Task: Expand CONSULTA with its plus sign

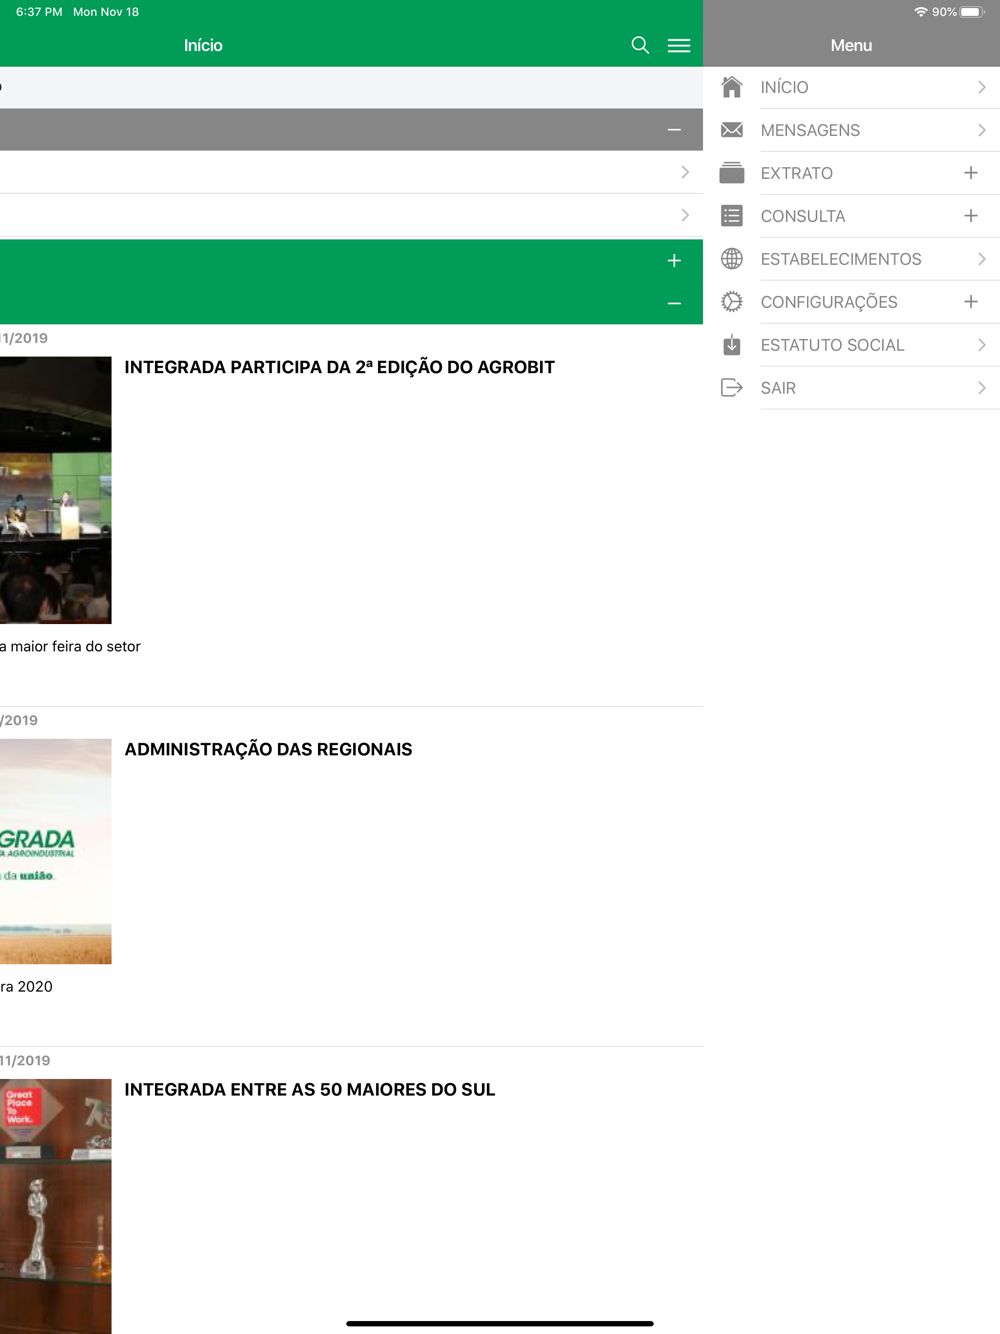Action: pyautogui.click(x=970, y=216)
